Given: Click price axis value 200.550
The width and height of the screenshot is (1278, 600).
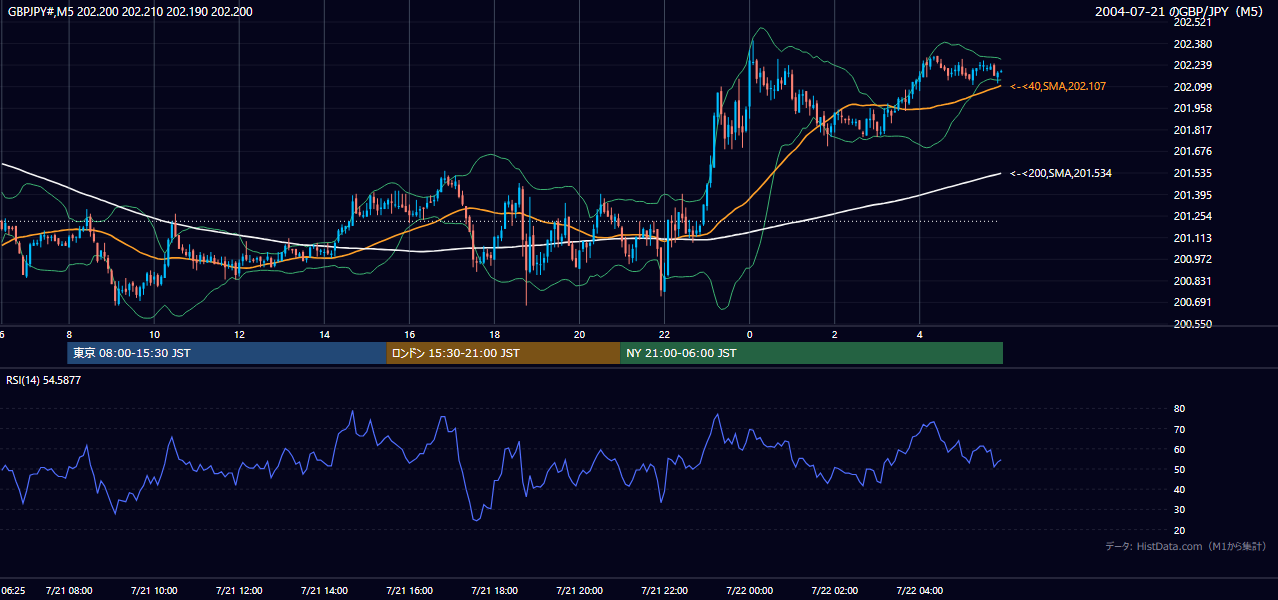Looking at the screenshot, I should (x=1192, y=324).
